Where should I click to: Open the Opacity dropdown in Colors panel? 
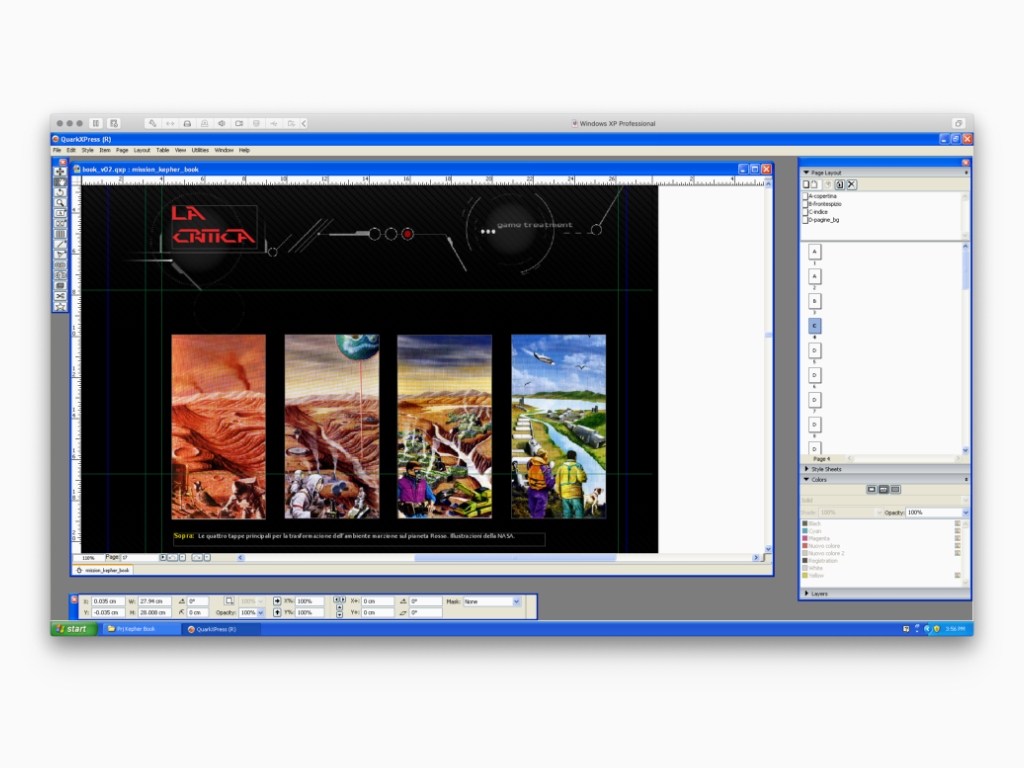pyautogui.click(x=965, y=513)
